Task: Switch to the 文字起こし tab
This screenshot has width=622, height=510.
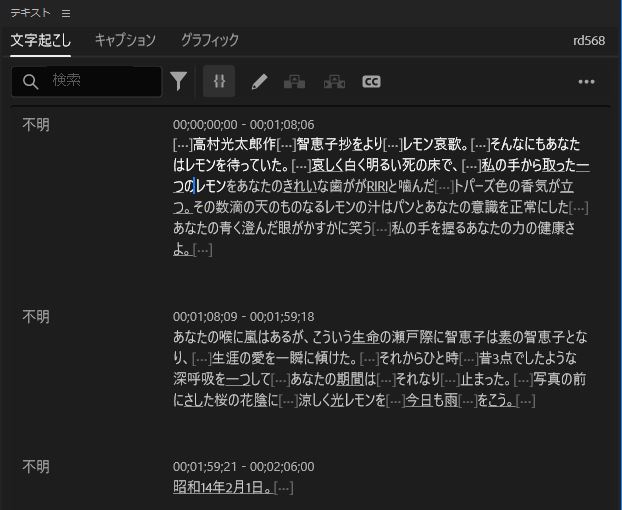Action: click(x=40, y=41)
